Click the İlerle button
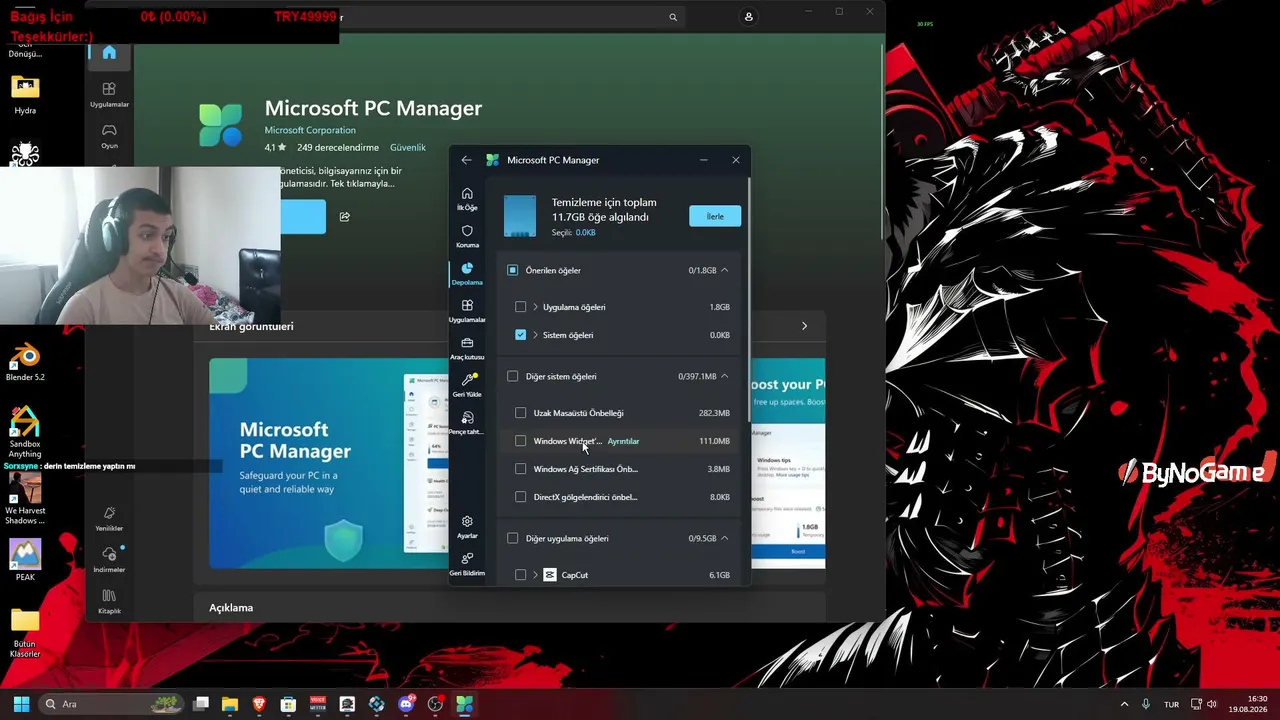This screenshot has height=720, width=1280. (x=715, y=216)
